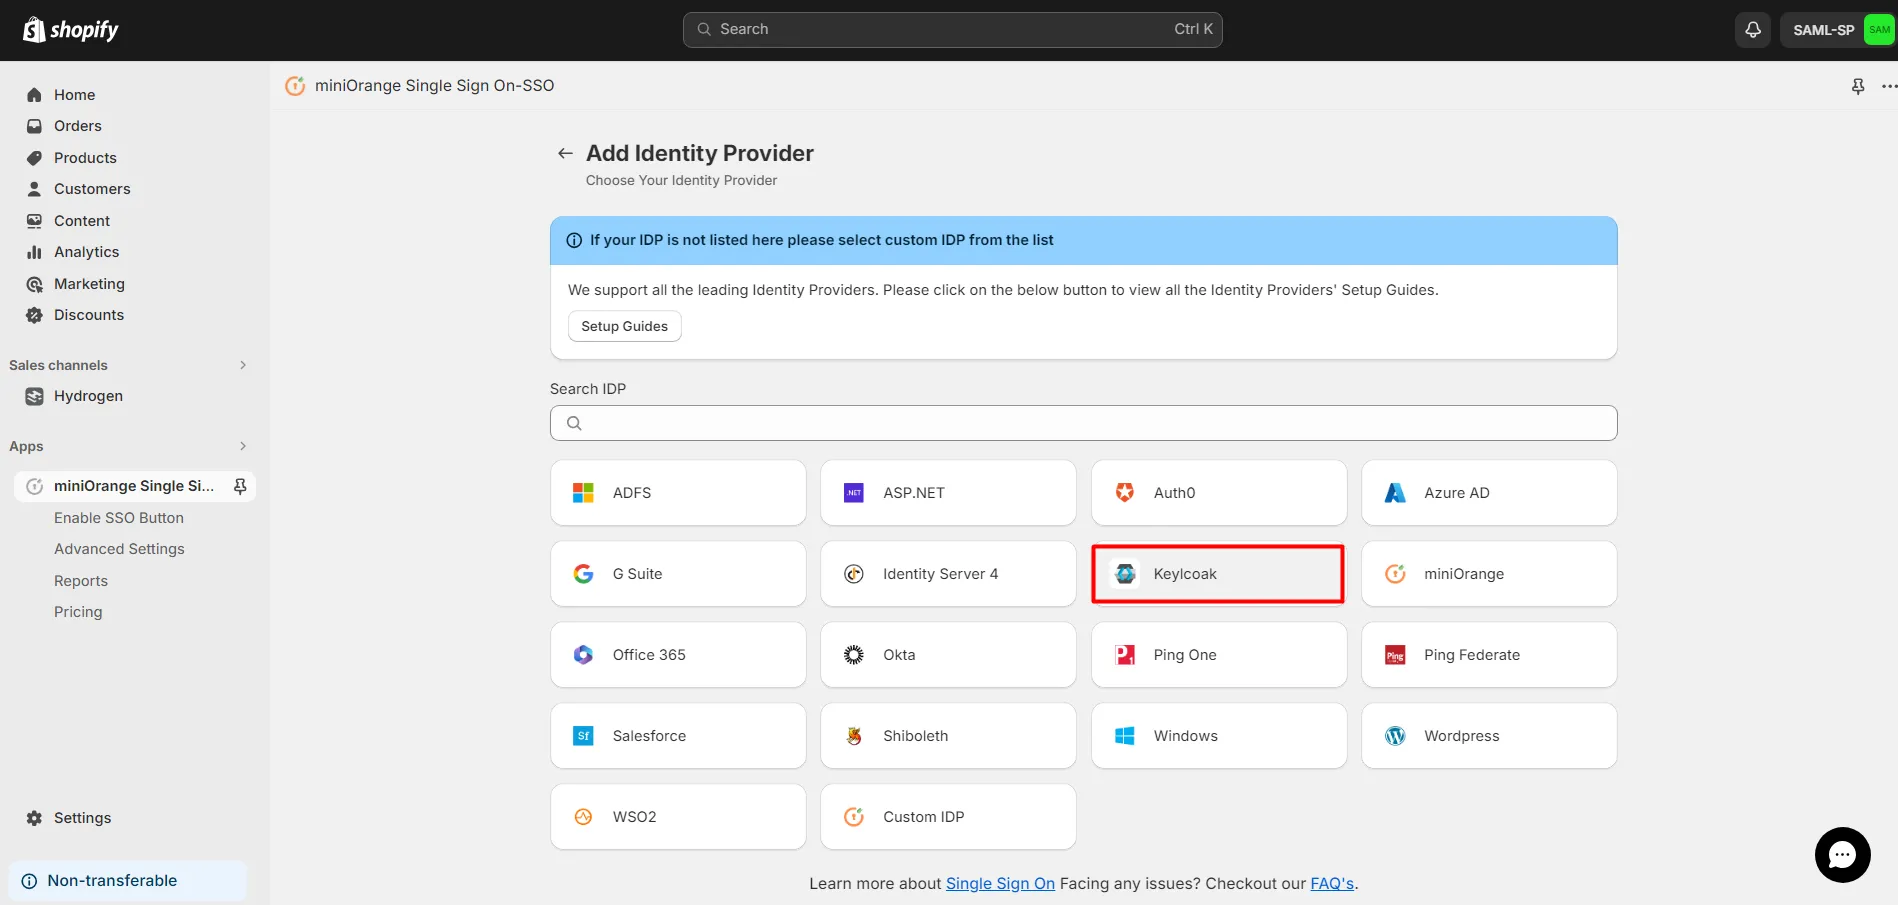Click the Home sidebar icon
The width and height of the screenshot is (1898, 905).
click(x=34, y=95)
